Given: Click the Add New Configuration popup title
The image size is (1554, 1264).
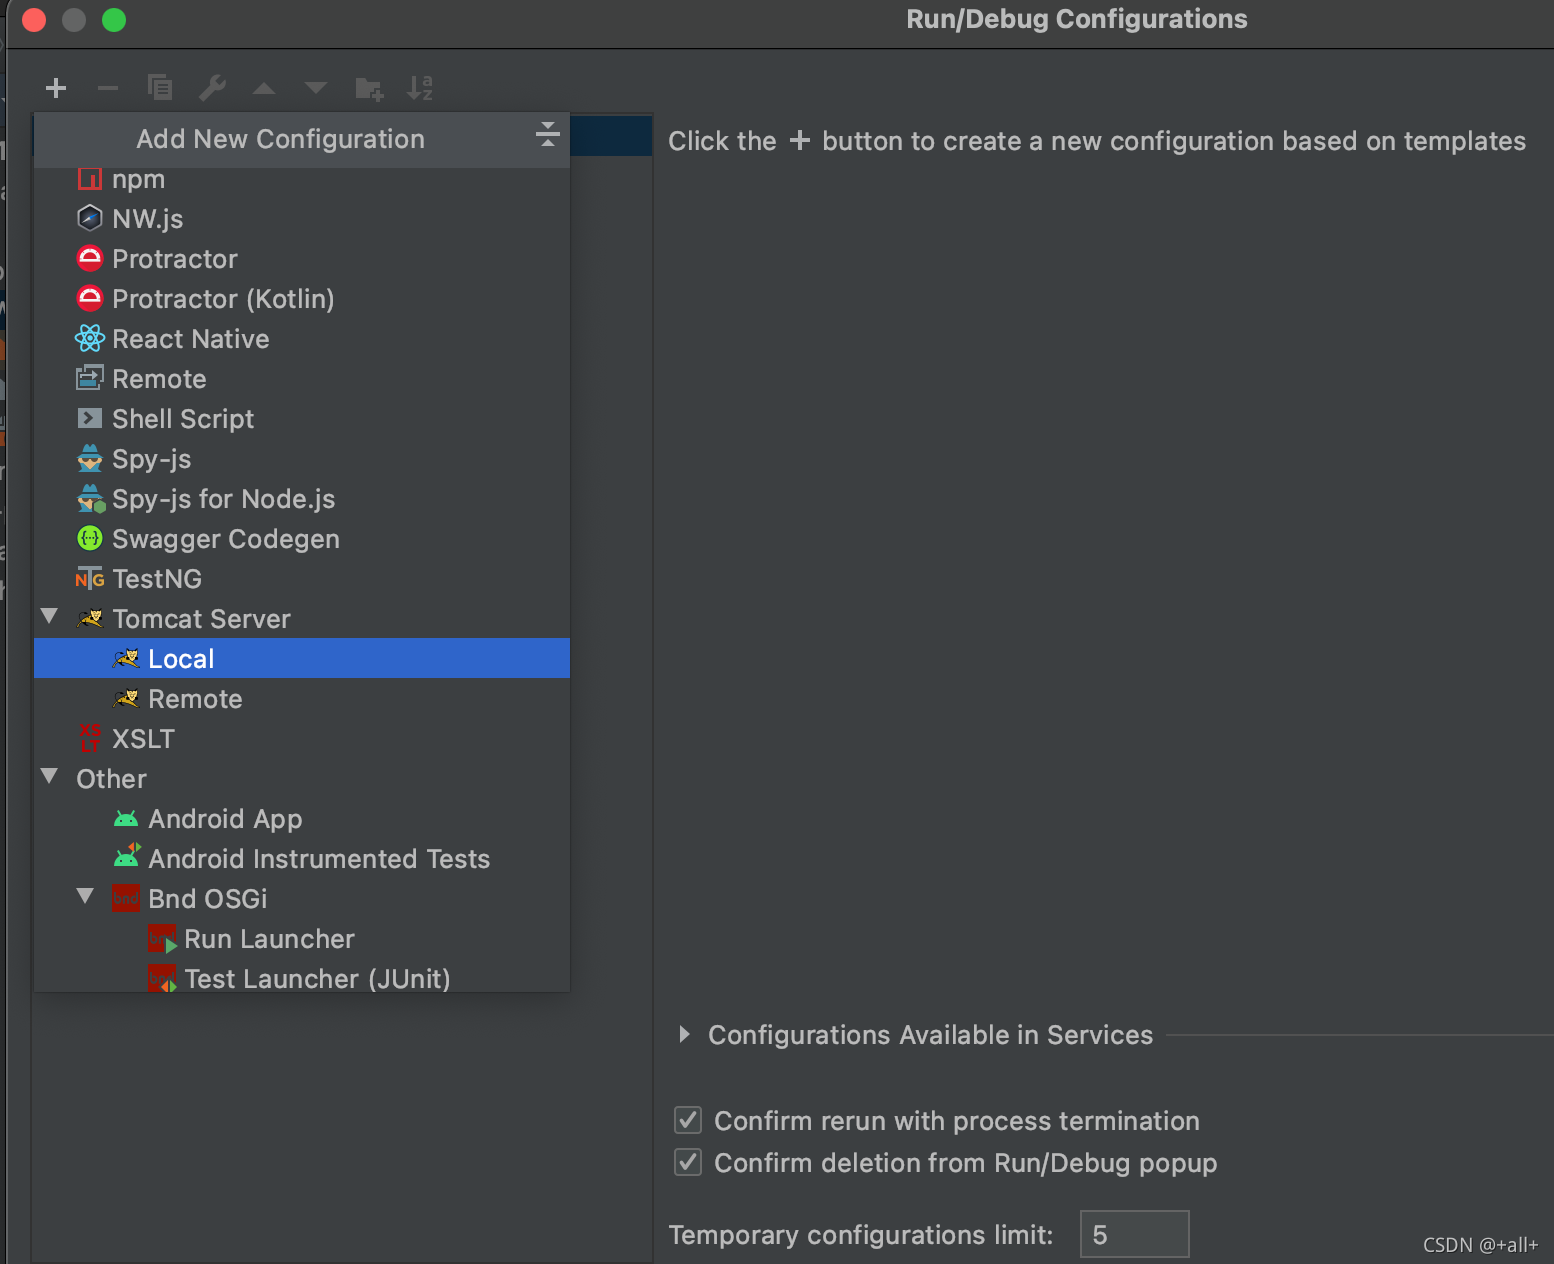Looking at the screenshot, I should (x=280, y=139).
